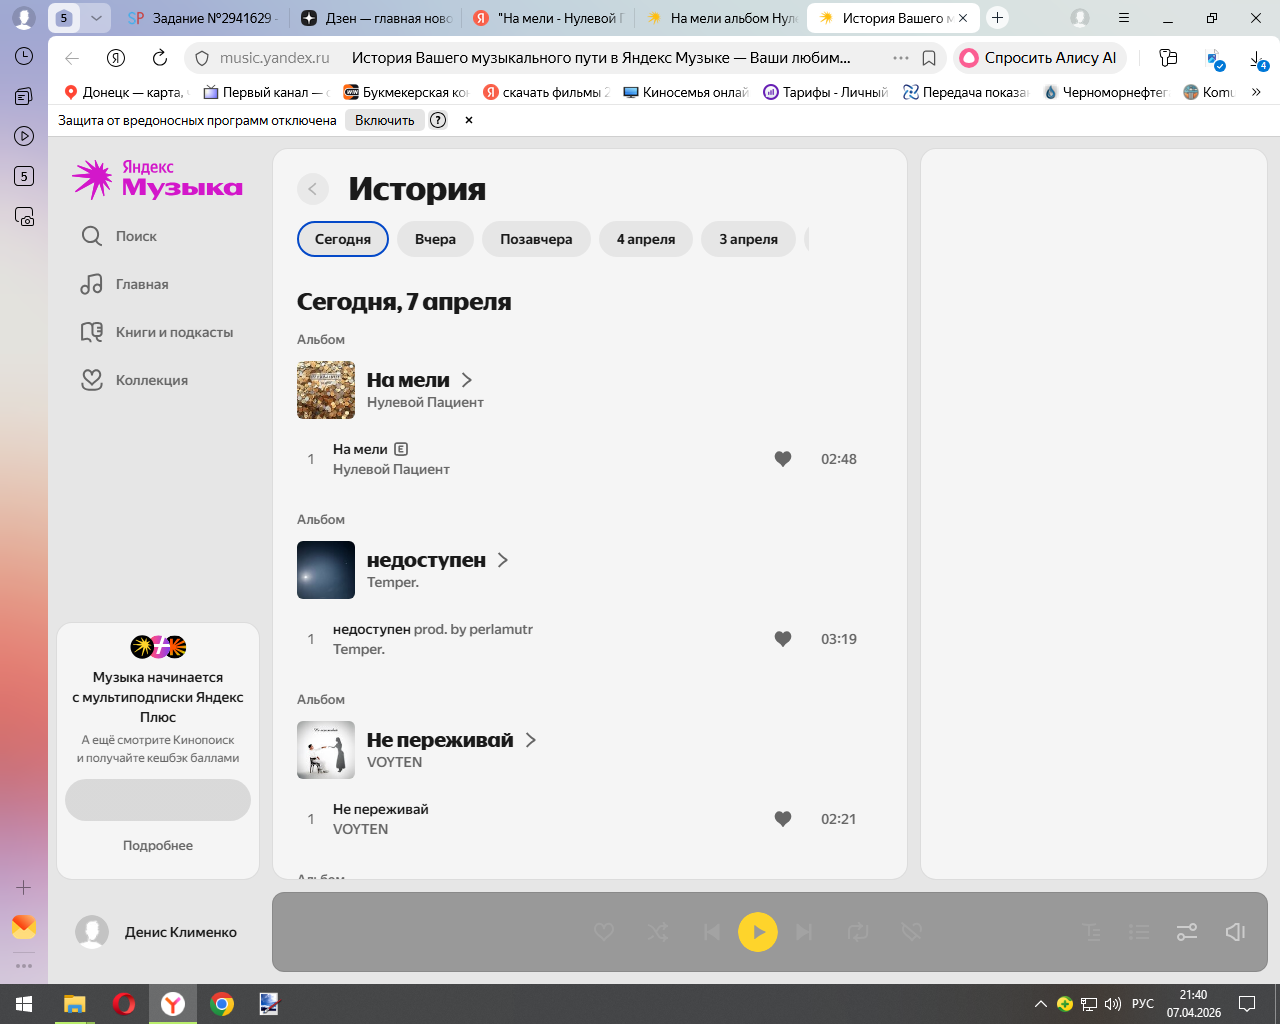1280x1024 pixels.
Task: Switch the РУС keyboard language
Action: (x=1143, y=1004)
